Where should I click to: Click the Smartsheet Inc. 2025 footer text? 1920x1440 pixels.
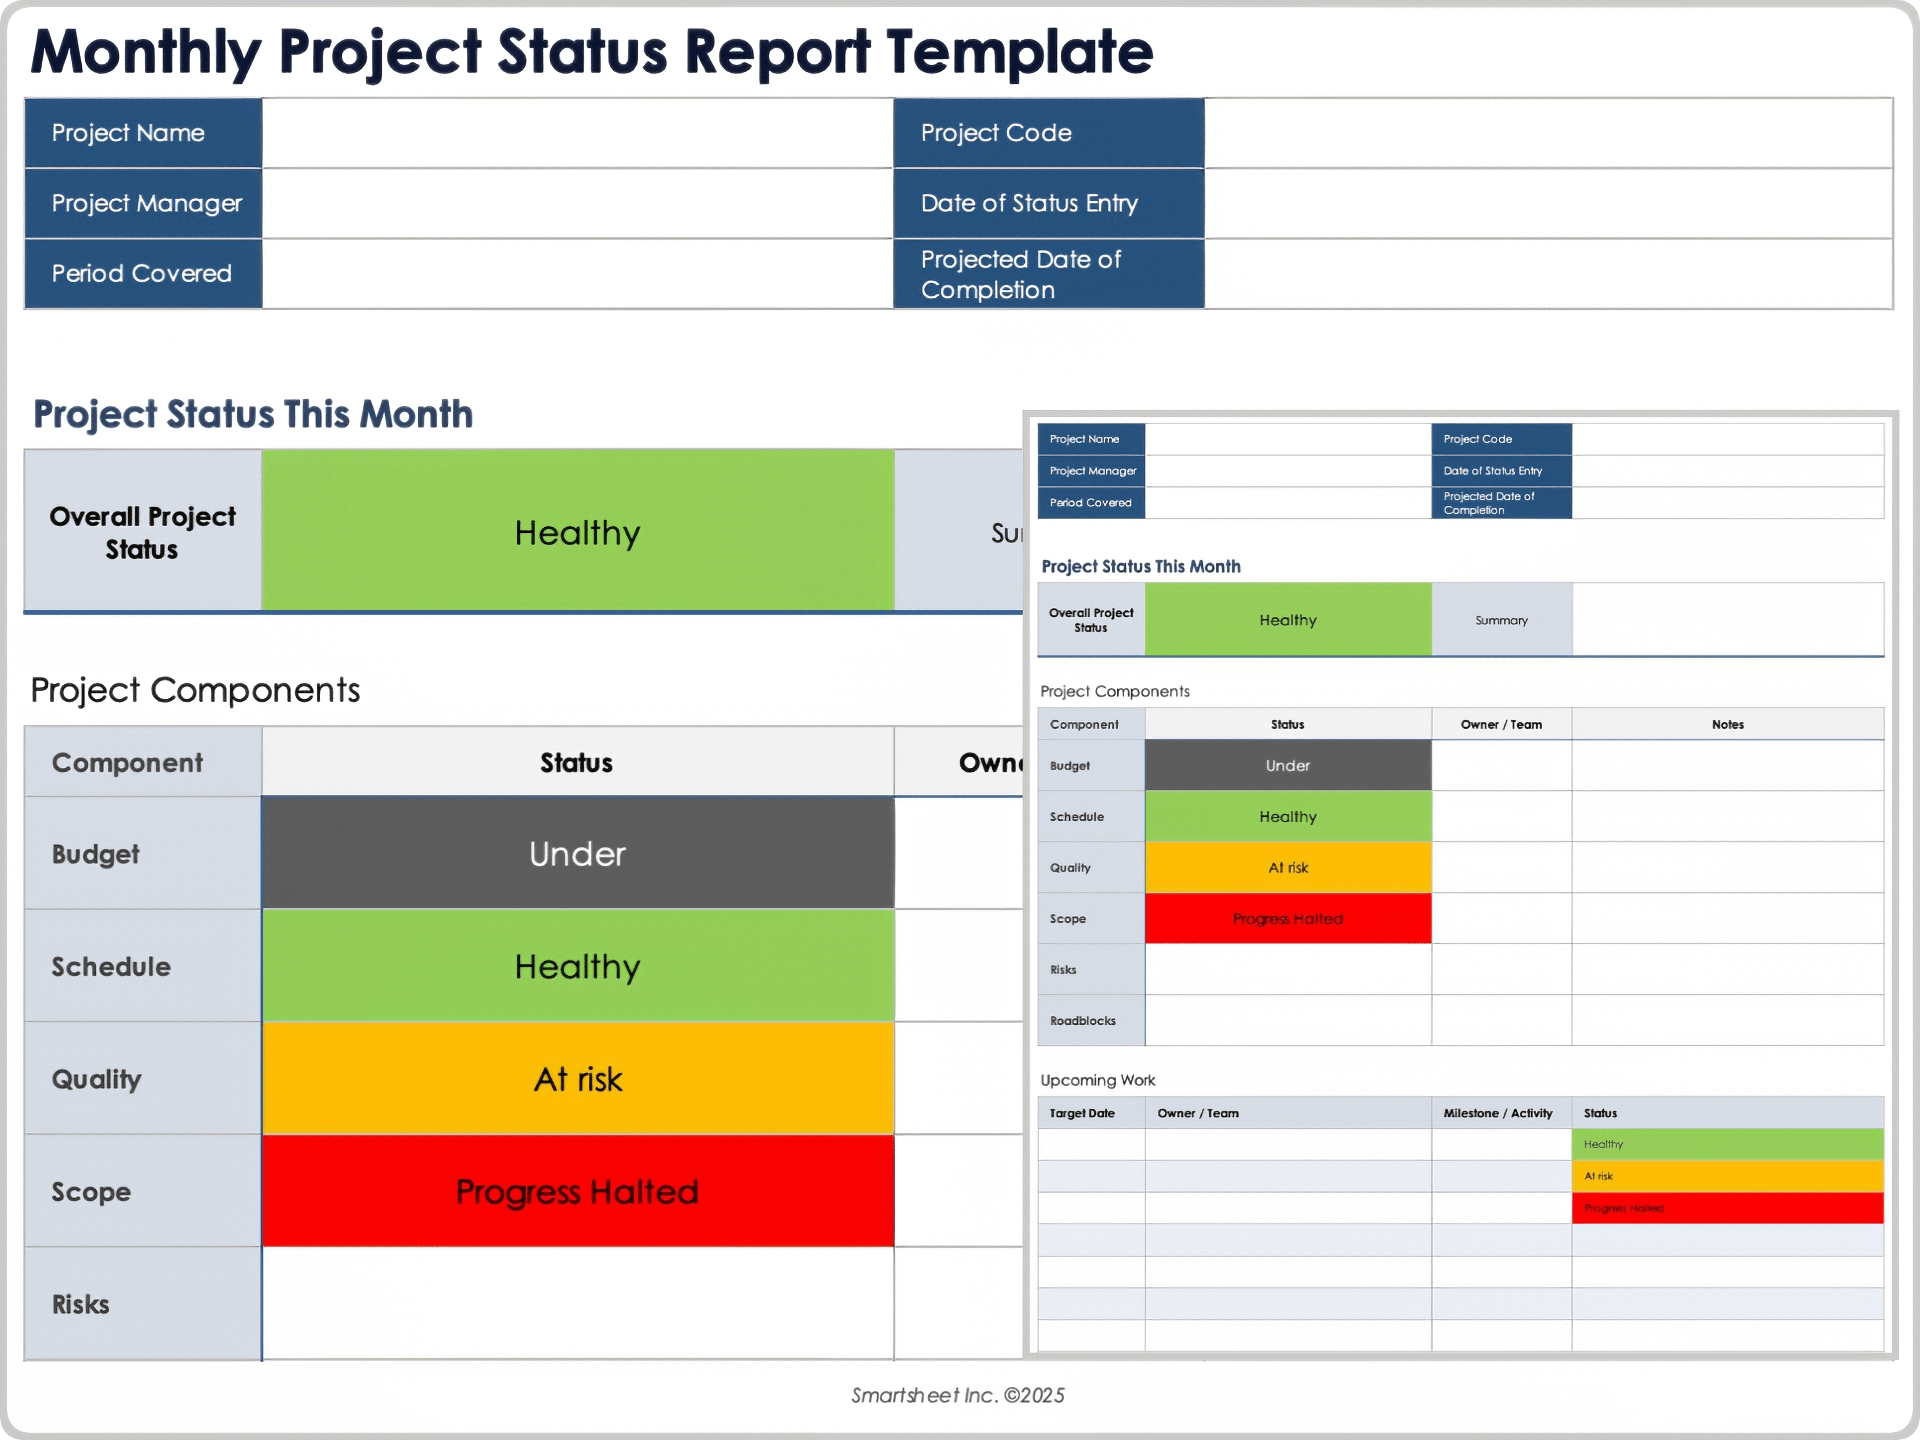958,1394
